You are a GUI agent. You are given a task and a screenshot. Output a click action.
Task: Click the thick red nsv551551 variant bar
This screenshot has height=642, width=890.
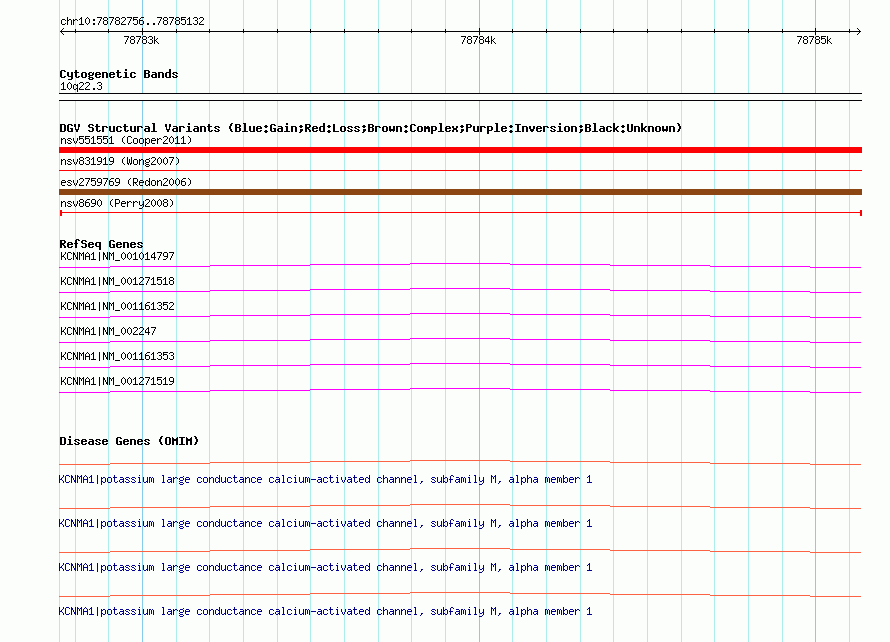point(460,150)
